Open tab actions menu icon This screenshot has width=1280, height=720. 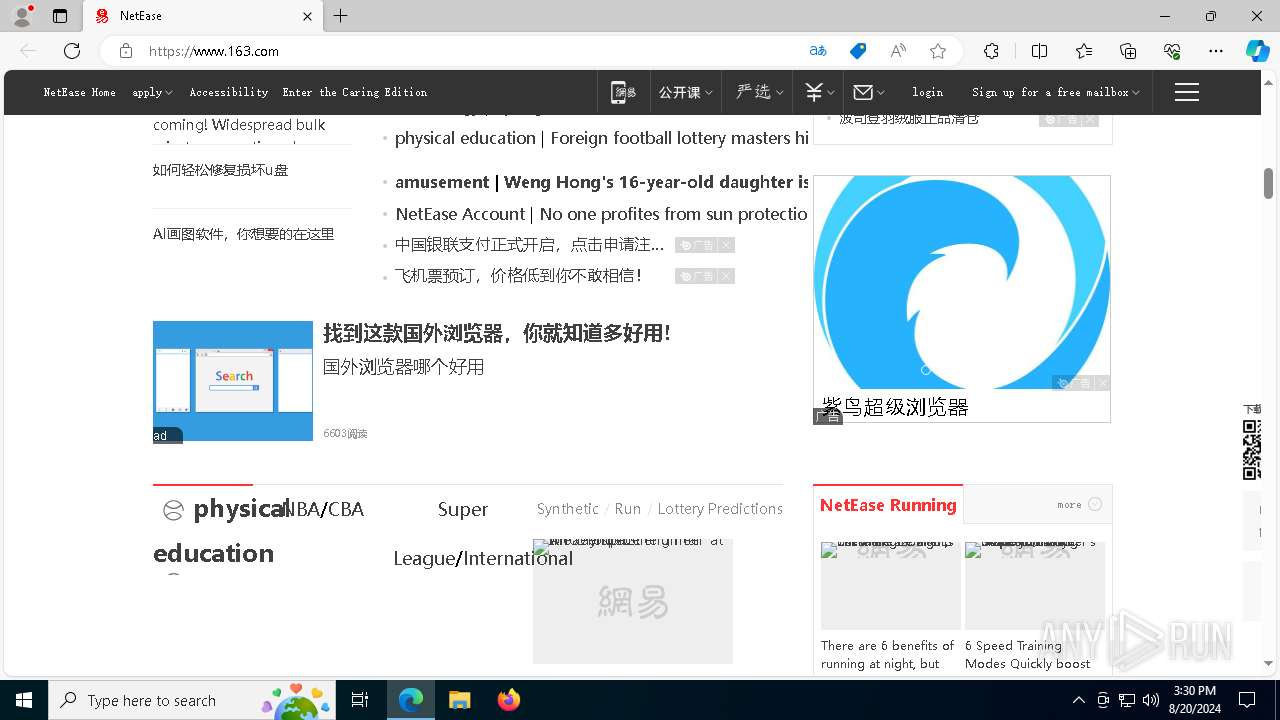tap(60, 16)
